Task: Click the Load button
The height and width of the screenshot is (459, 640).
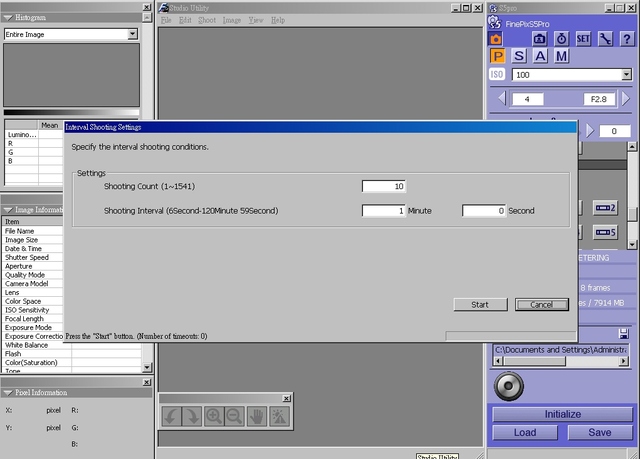Action: pyautogui.click(x=525, y=432)
